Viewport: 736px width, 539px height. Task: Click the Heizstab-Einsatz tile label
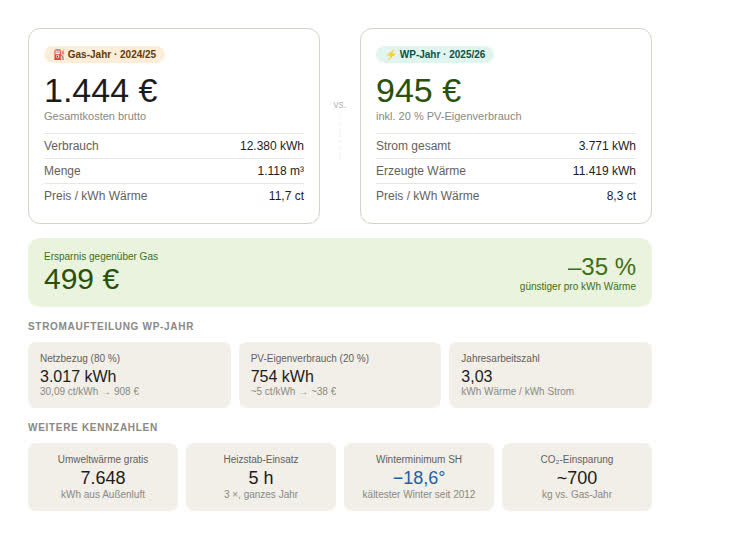click(261, 459)
